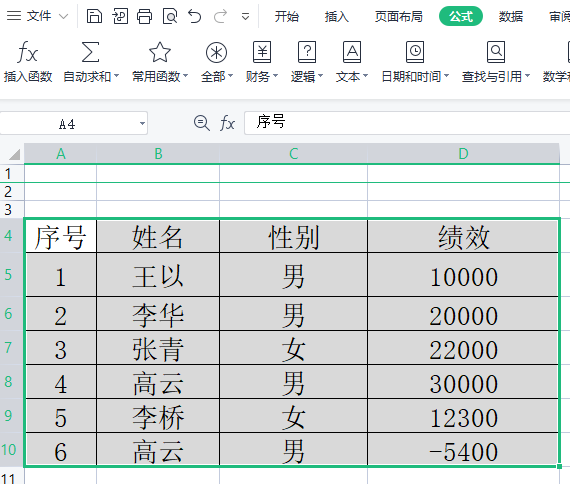This screenshot has height=484, width=570.
Task: Click the formula bar containing 序号
Action: coord(407,123)
